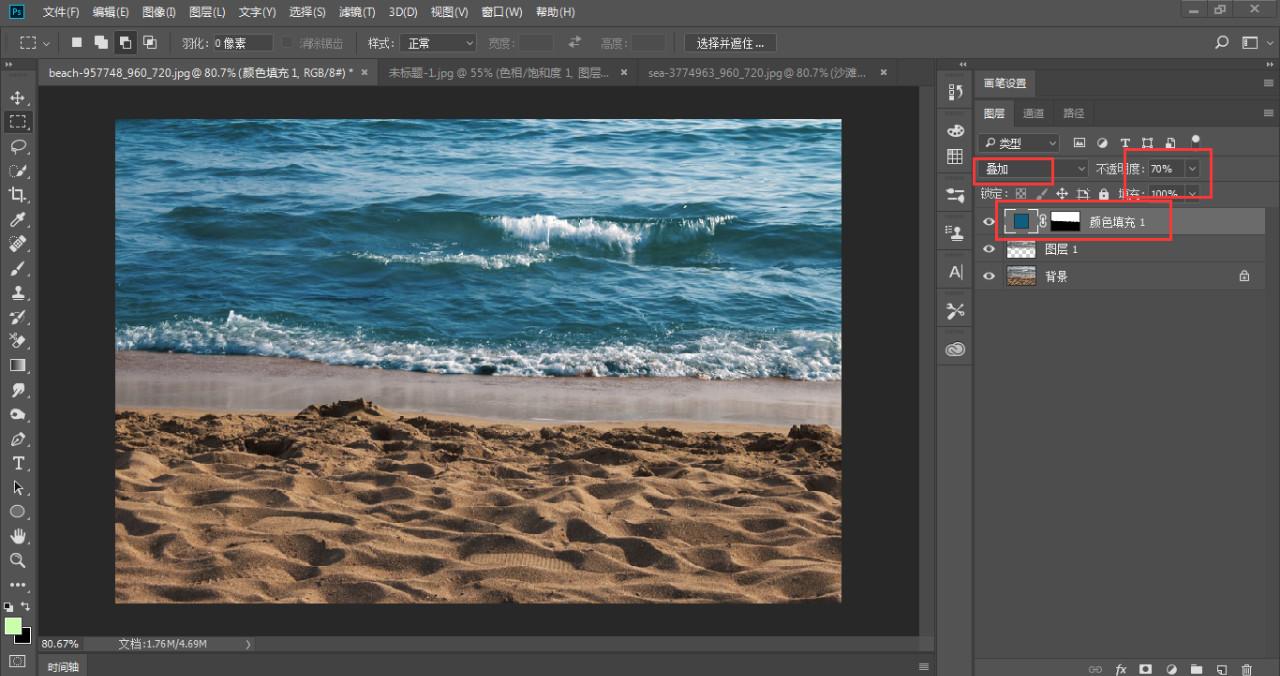Expand the 不透明度 opacity dropdown arrow
This screenshot has height=676, width=1280.
click(1191, 169)
